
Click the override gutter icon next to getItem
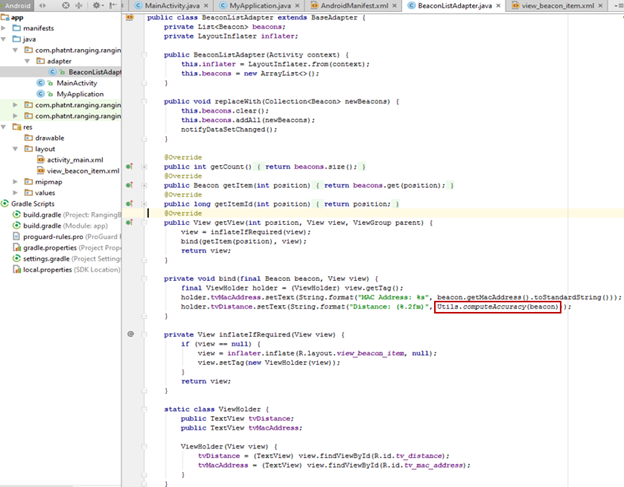click(x=129, y=185)
